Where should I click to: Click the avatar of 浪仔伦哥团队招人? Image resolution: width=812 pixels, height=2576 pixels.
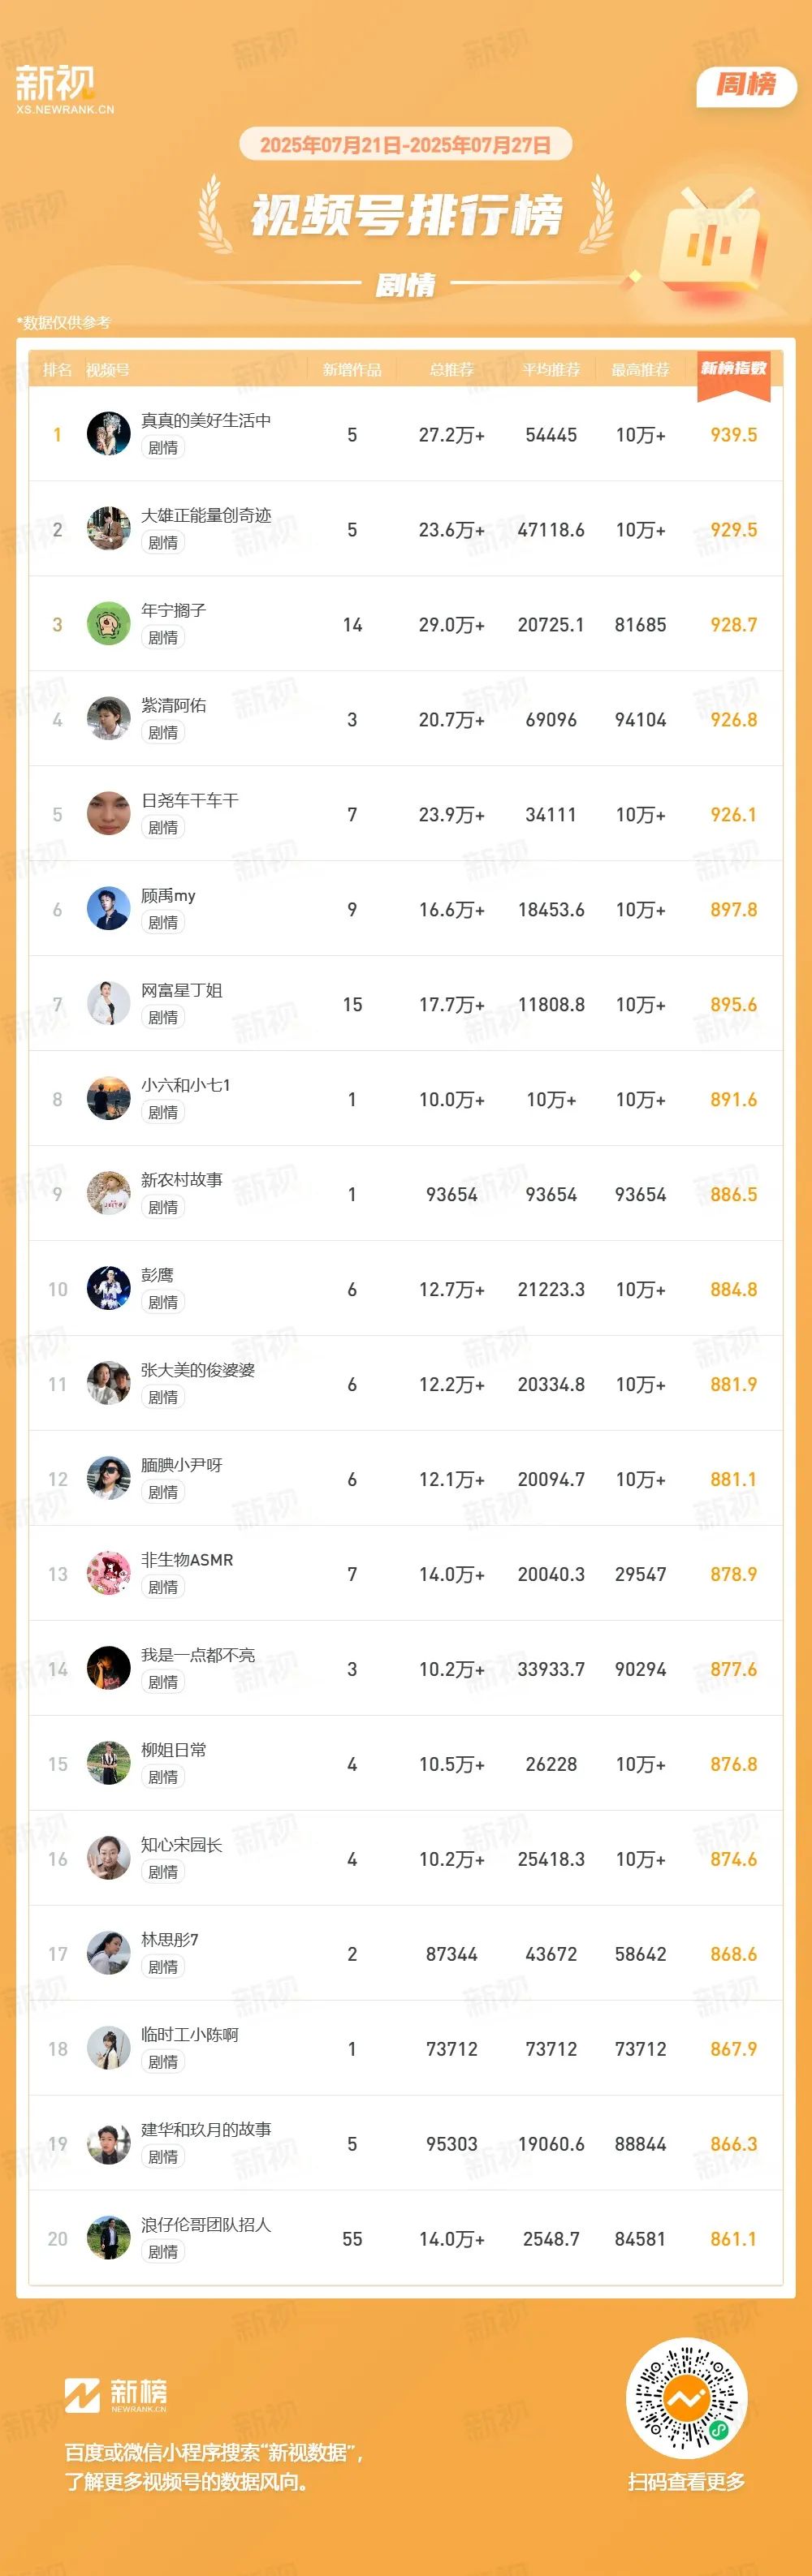click(x=108, y=2239)
